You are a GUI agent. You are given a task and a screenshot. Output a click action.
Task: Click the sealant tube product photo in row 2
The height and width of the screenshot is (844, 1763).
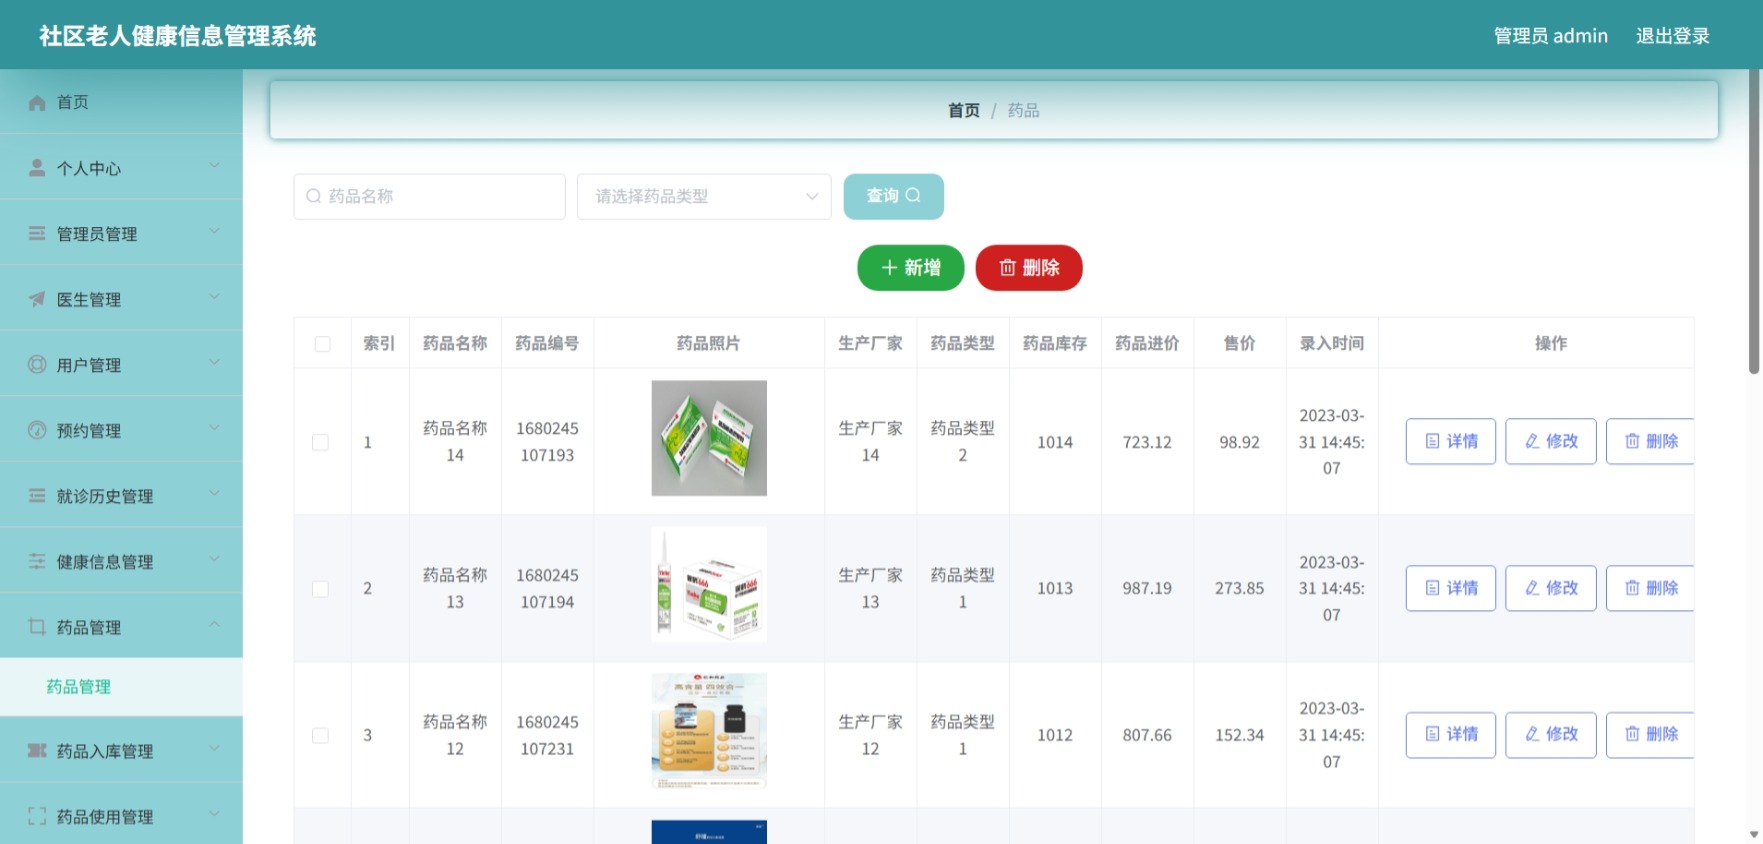click(709, 585)
